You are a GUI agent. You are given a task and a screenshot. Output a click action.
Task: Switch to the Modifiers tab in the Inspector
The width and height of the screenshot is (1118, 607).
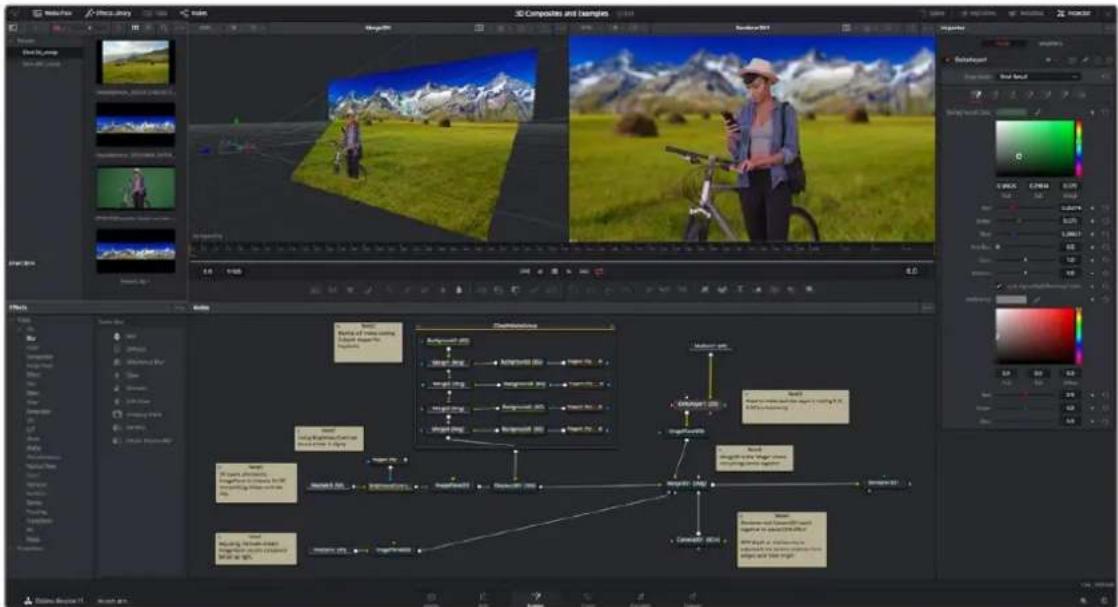(1050, 44)
